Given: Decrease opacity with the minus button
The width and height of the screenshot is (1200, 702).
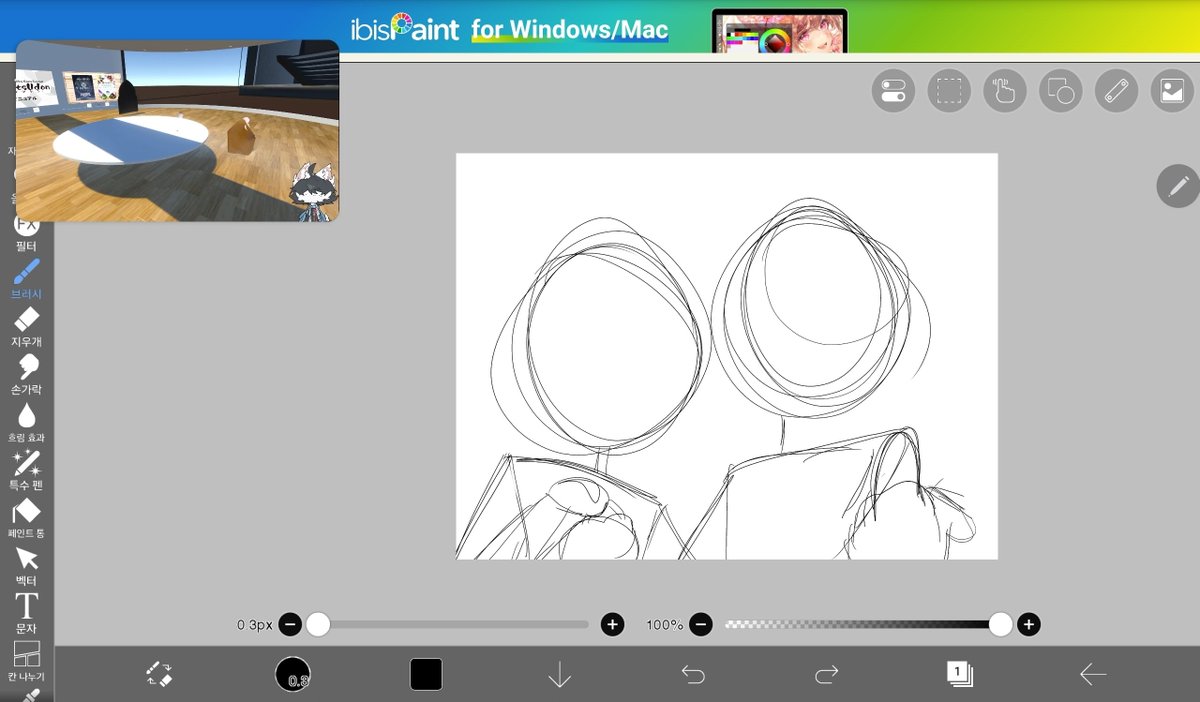Looking at the screenshot, I should 701,625.
